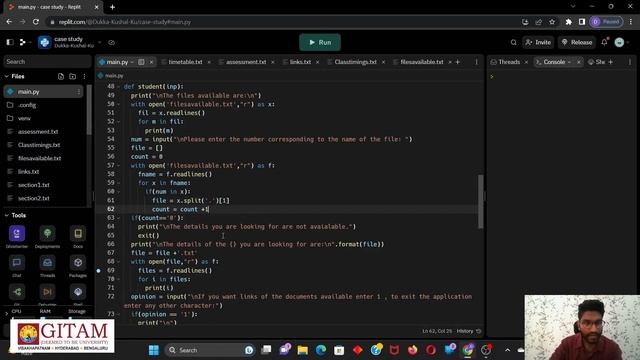Close the main.py tab
The image size is (640, 360).
coord(151,62)
